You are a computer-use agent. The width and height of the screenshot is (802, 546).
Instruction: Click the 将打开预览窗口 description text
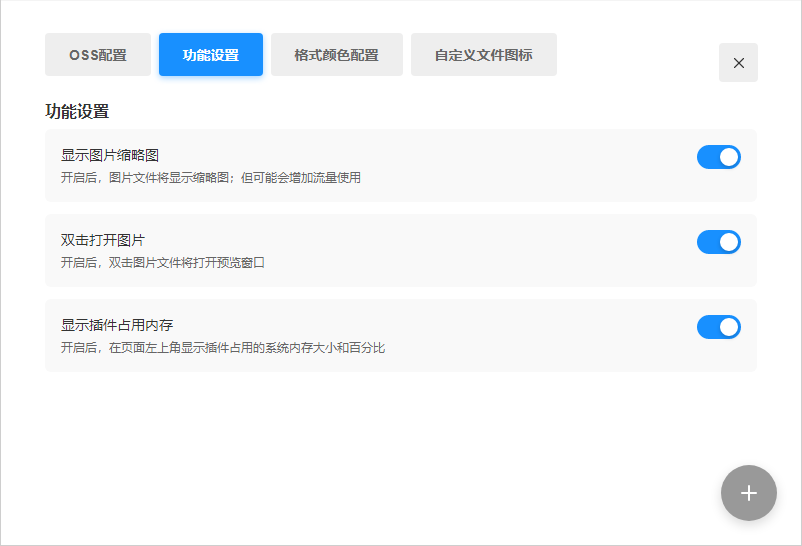point(163,263)
